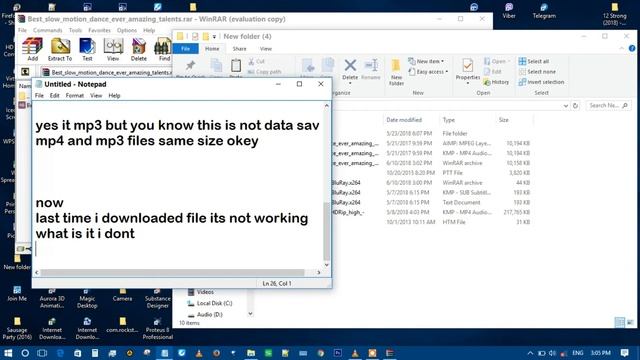
Task: Collapse the Explorer ribbon with the chevron
Action: (x=622, y=48)
